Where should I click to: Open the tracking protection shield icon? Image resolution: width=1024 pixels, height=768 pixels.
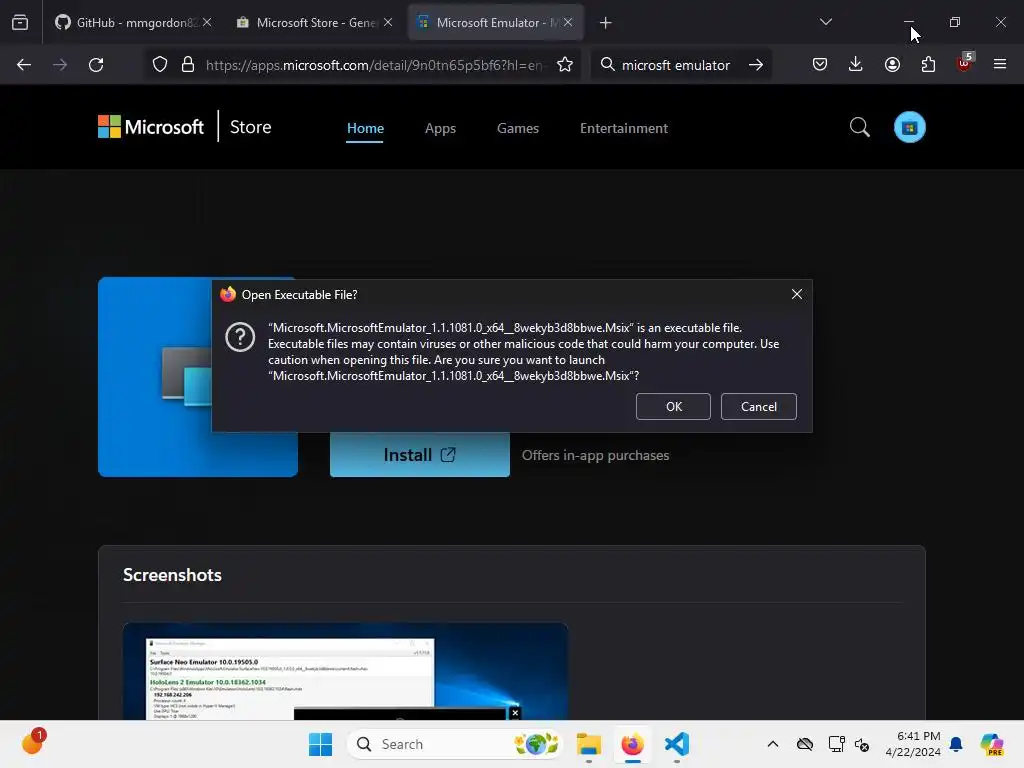click(x=160, y=65)
